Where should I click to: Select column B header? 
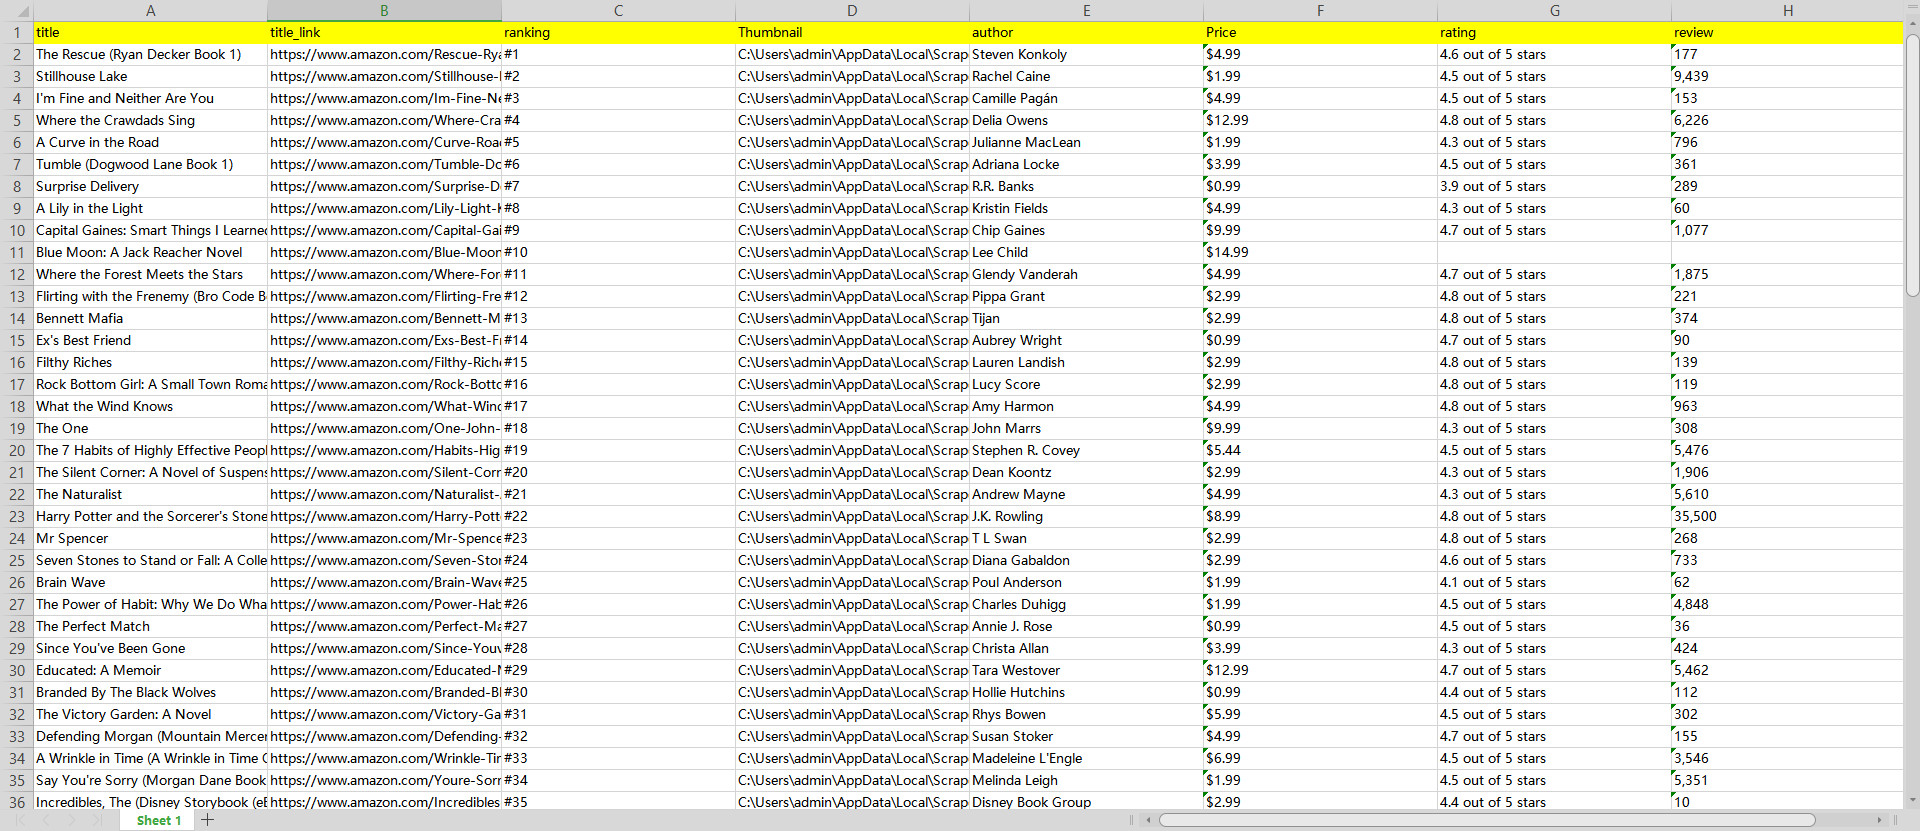click(x=384, y=10)
